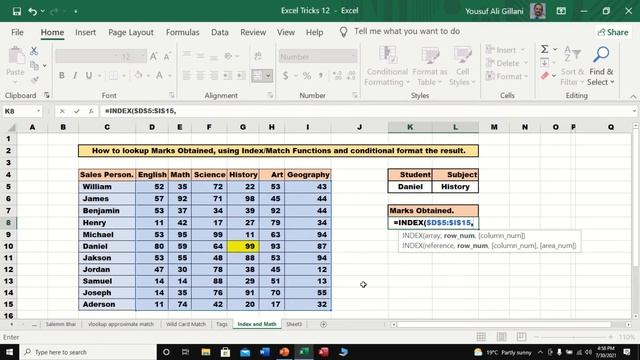Switch to Formulas ribbon tab
This screenshot has height=360, width=640.
coord(182,32)
